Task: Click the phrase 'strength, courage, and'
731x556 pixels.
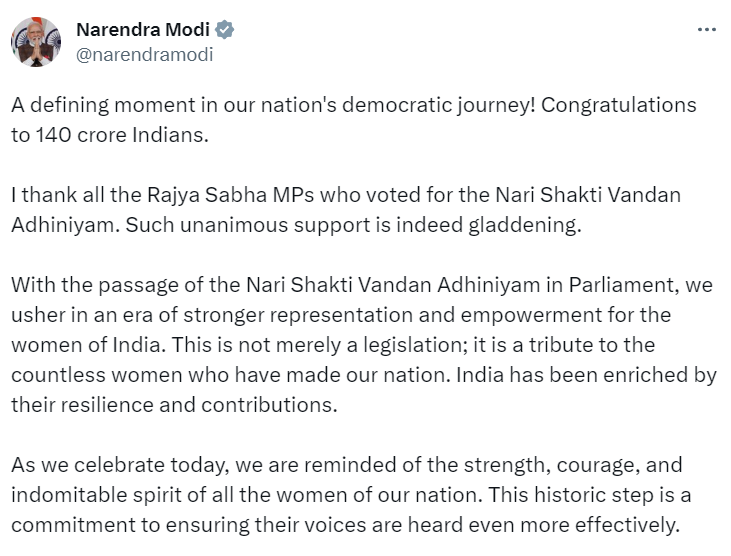Action: tap(573, 465)
